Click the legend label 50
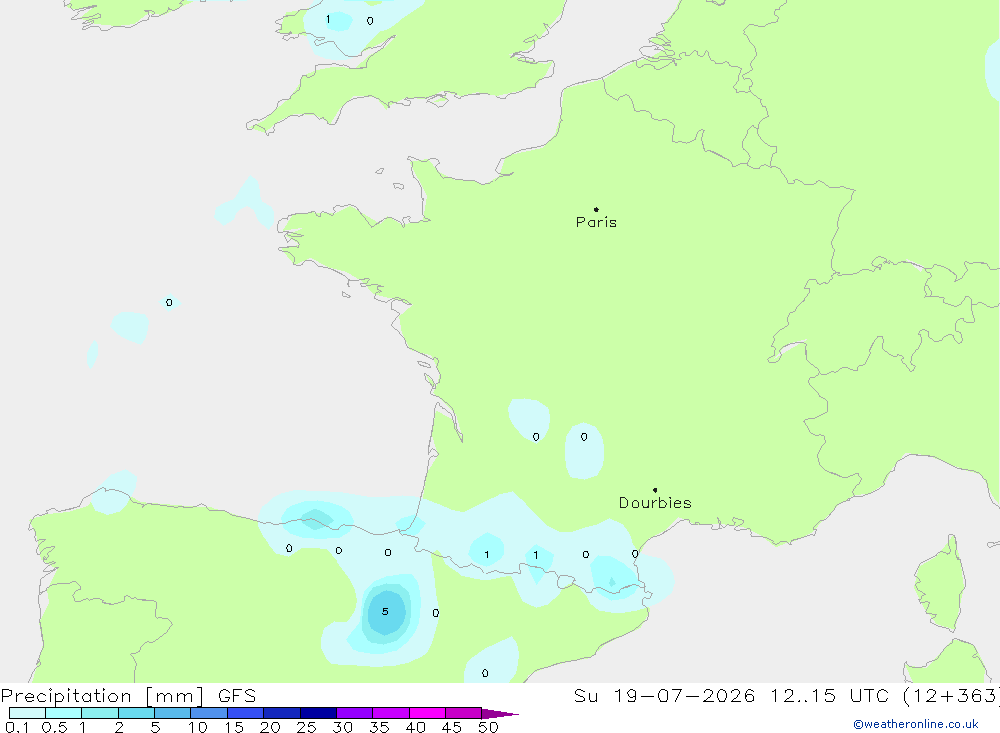 (x=488, y=727)
